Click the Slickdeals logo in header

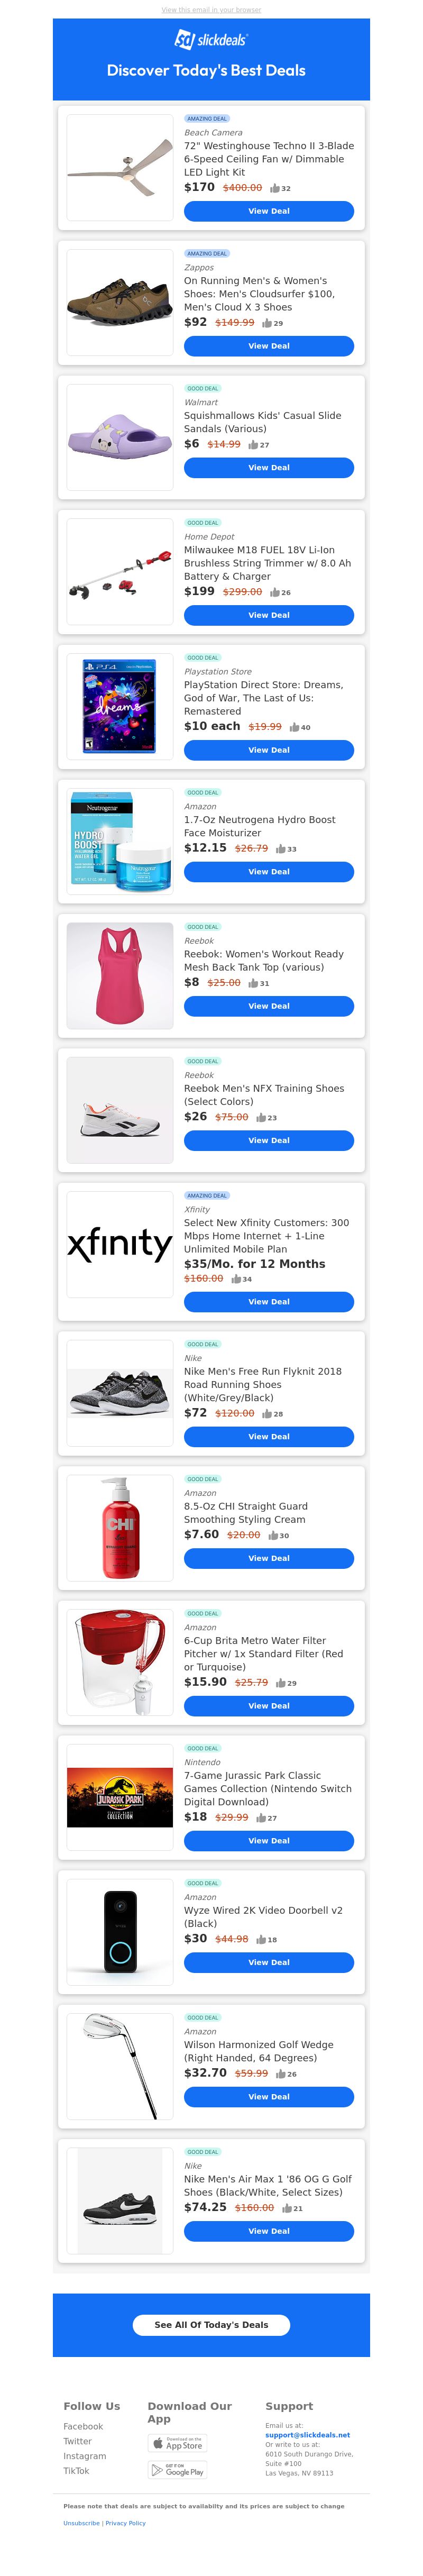pyautogui.click(x=211, y=40)
